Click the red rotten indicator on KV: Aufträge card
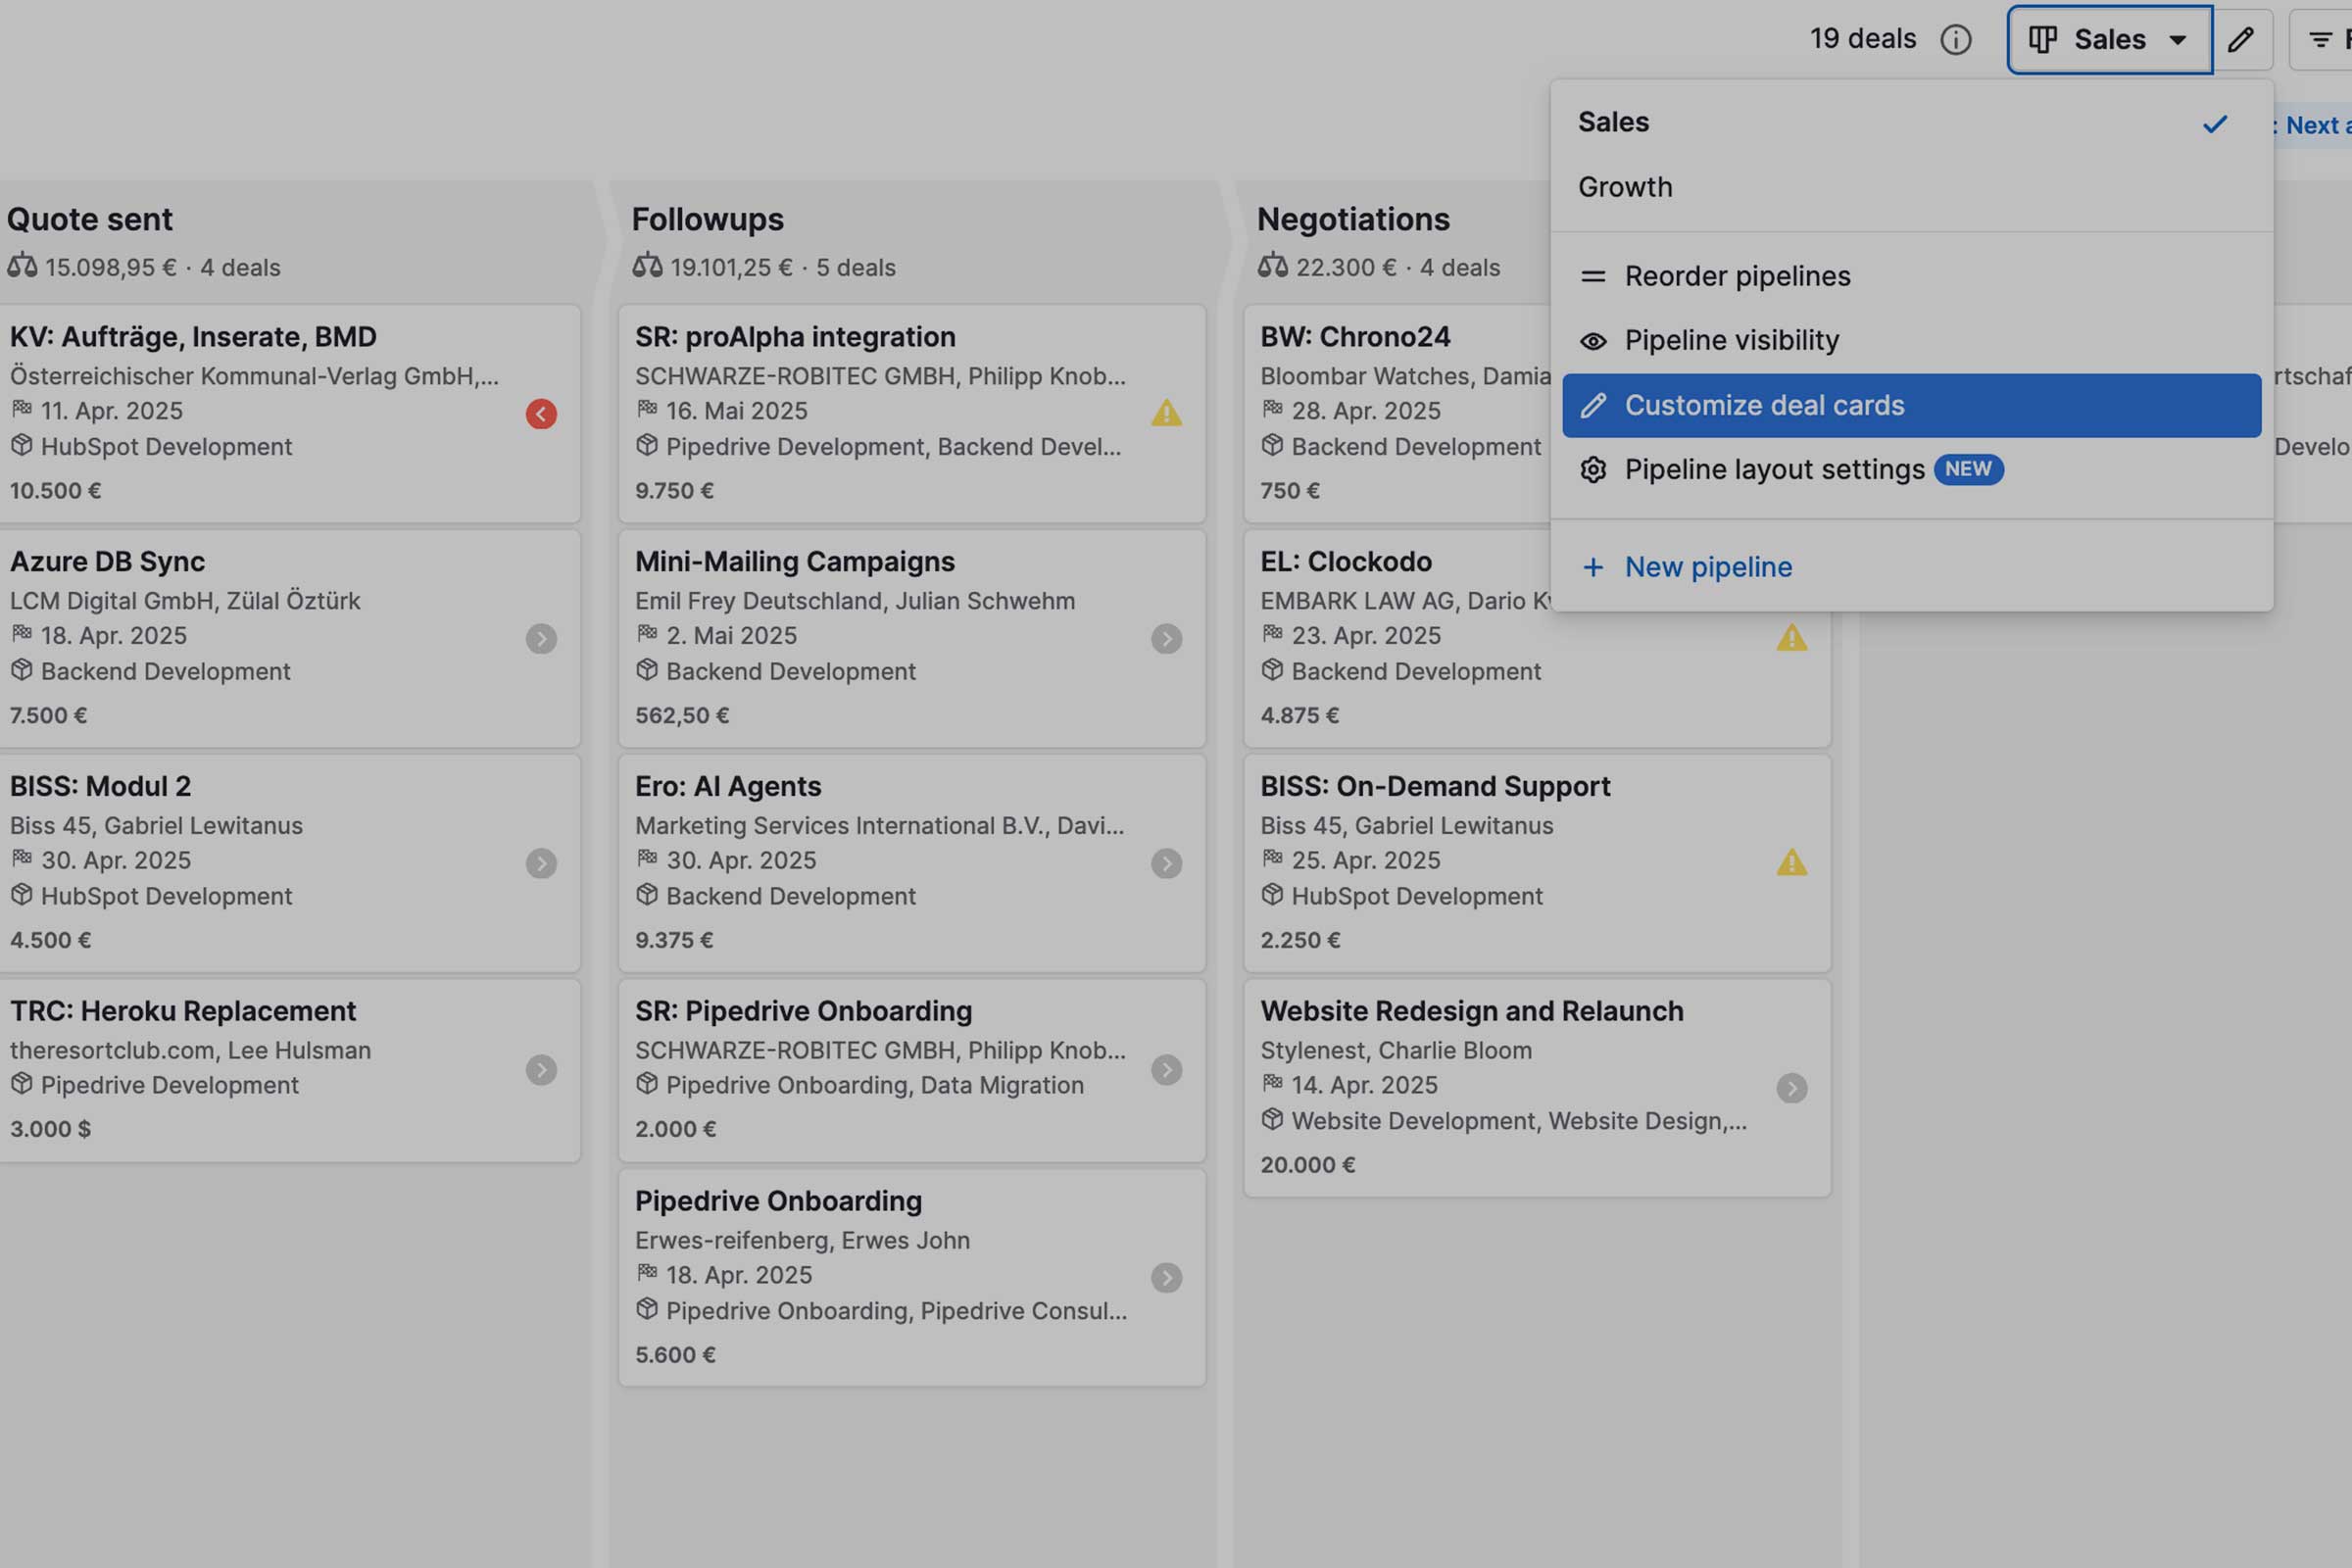Image resolution: width=2352 pixels, height=1568 pixels. tap(541, 414)
